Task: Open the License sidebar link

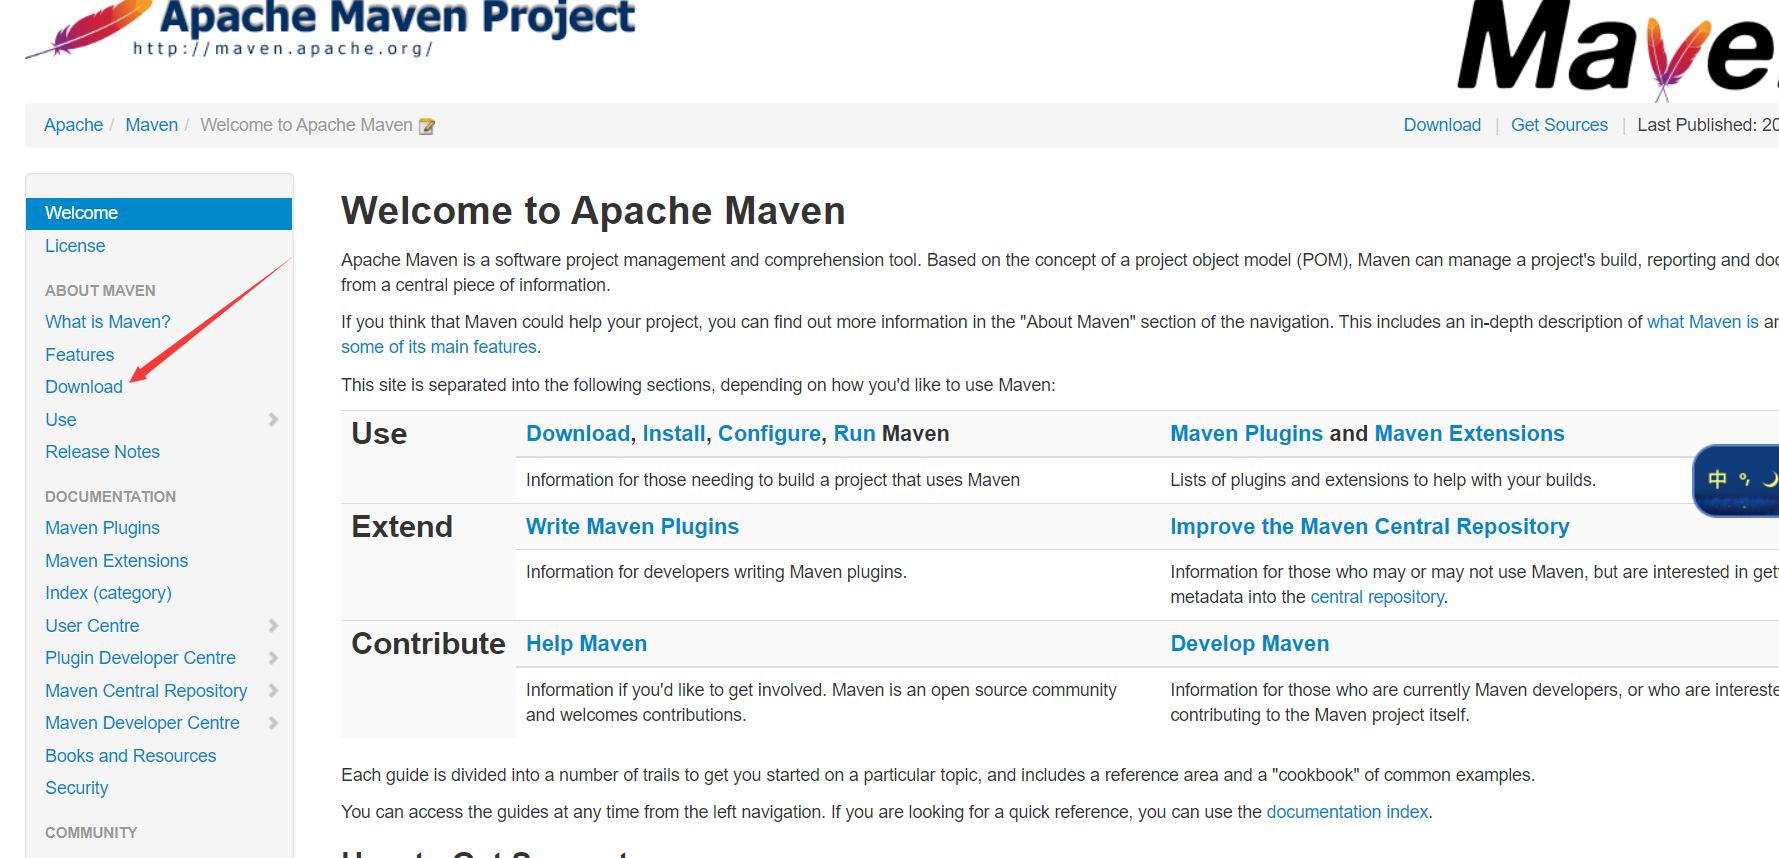Action: click(x=75, y=246)
